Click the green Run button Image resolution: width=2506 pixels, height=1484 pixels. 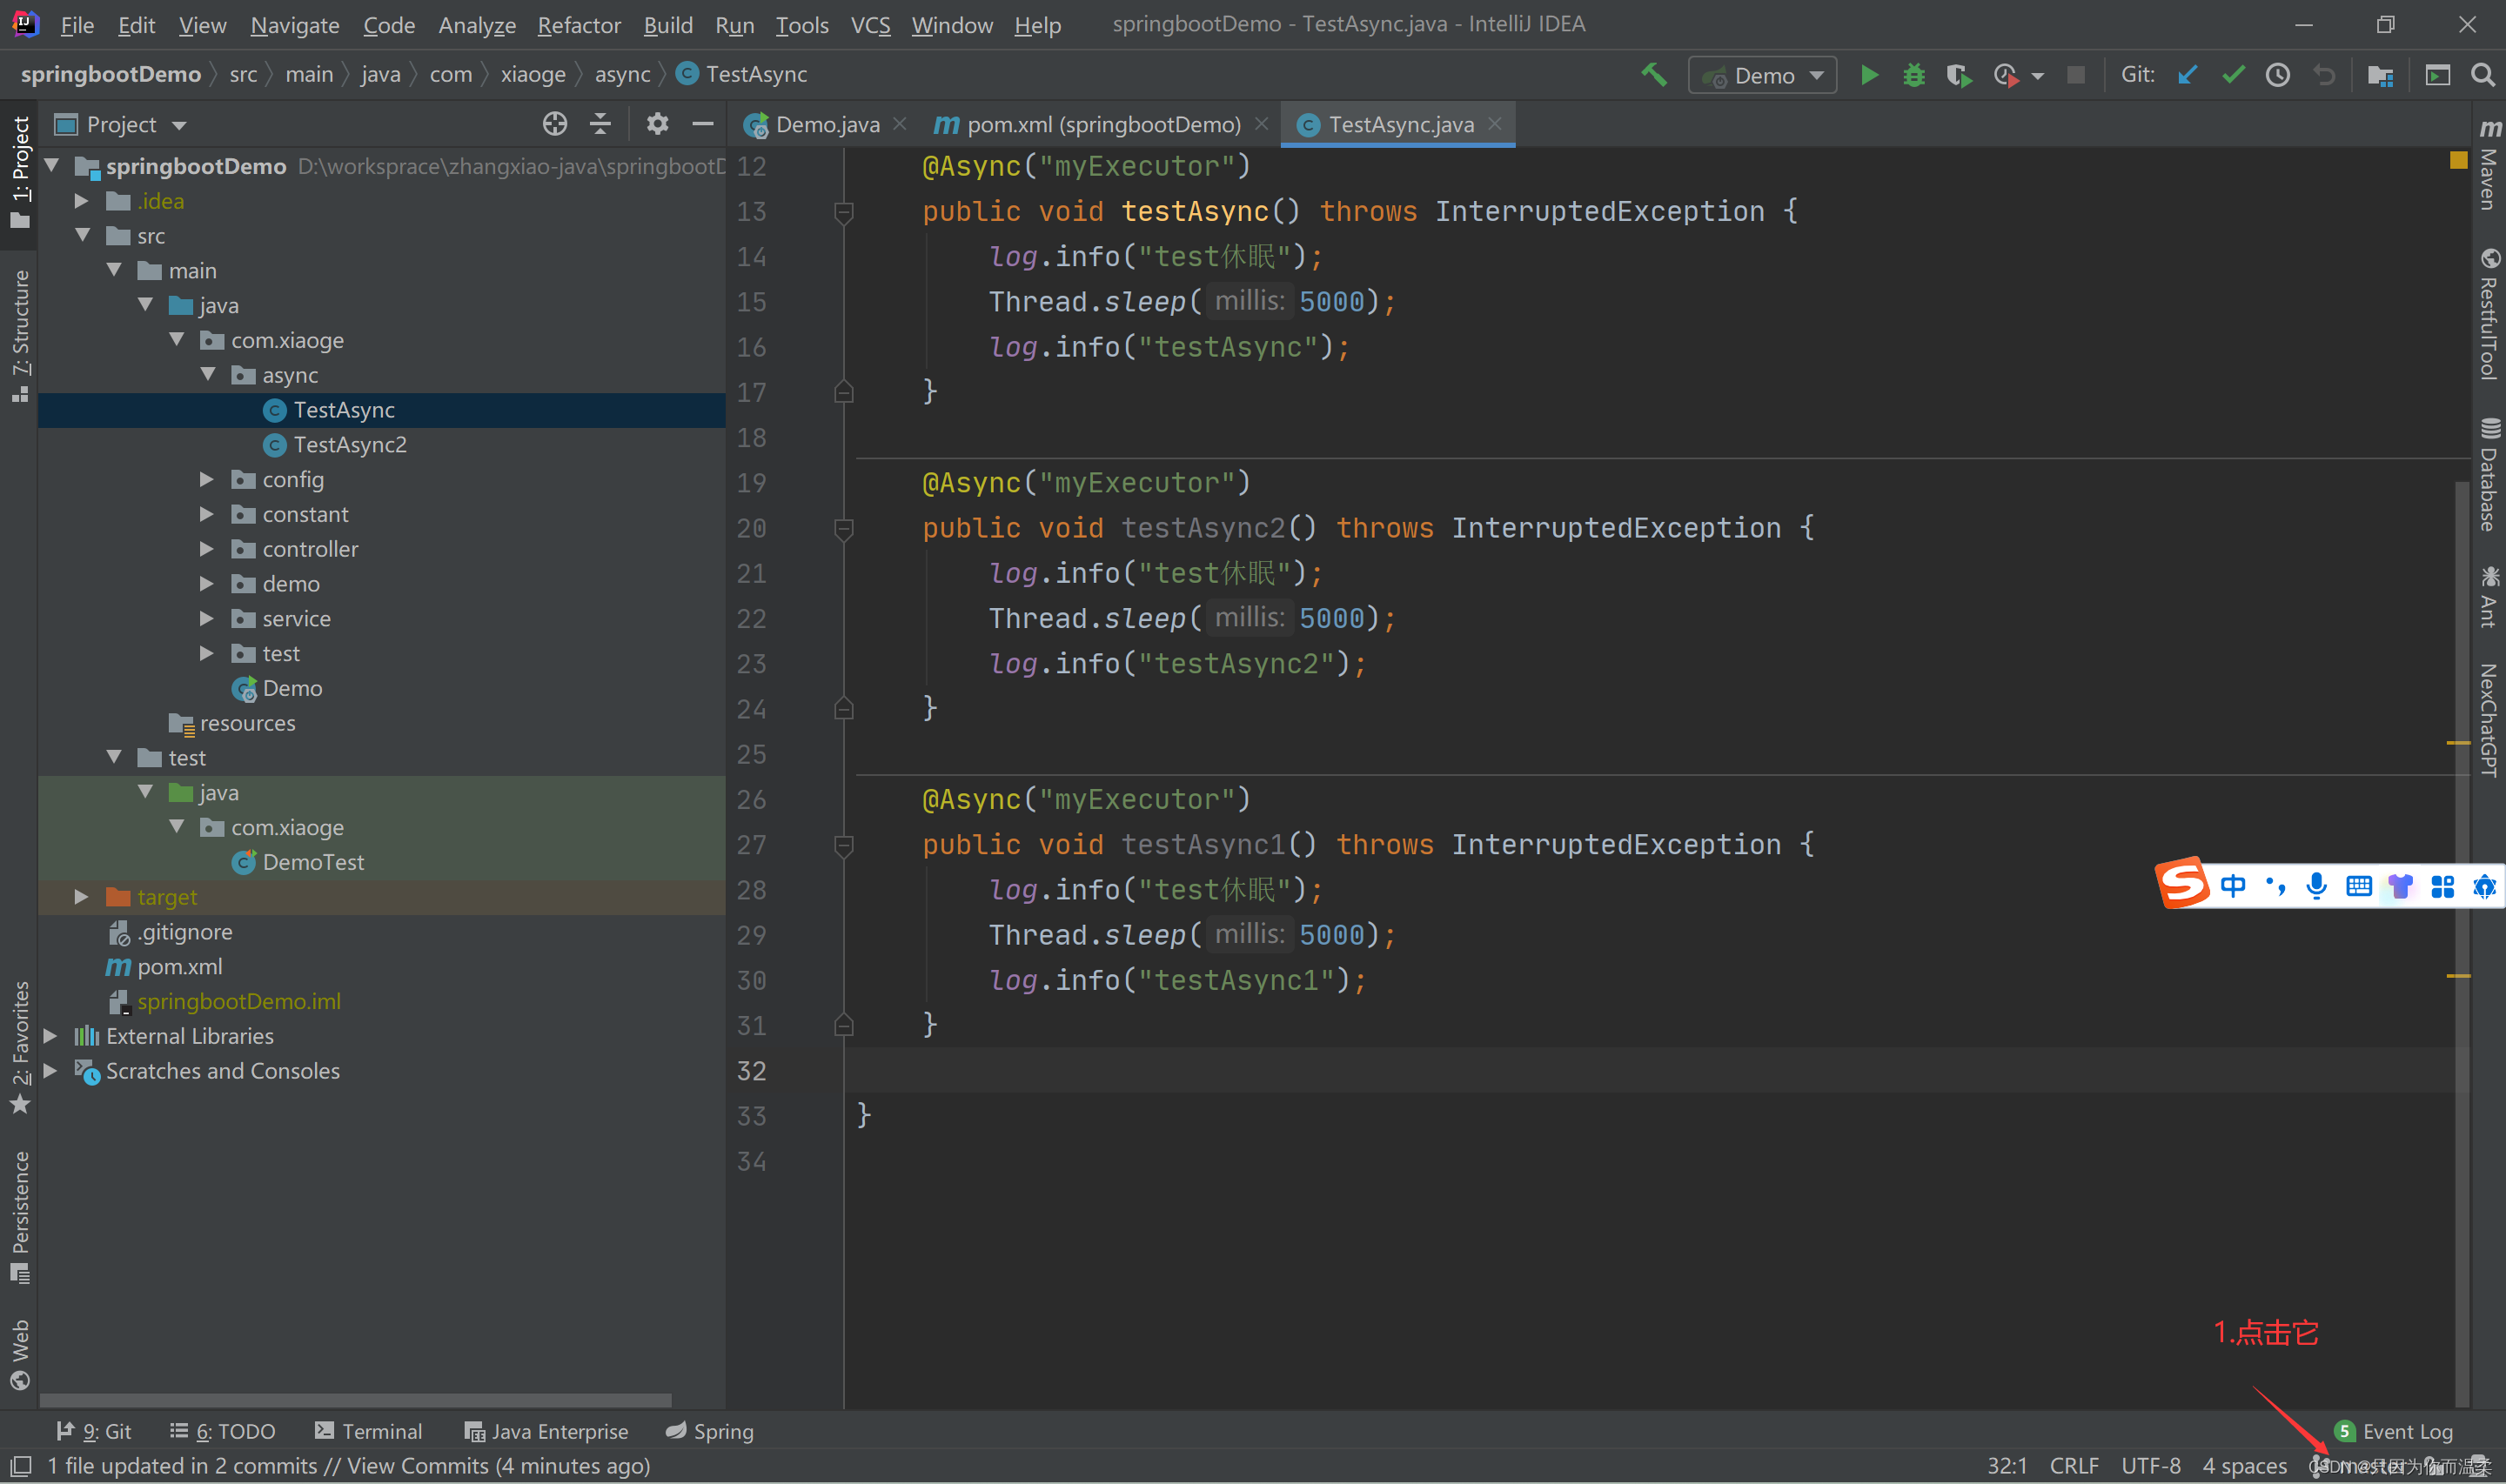tap(1868, 75)
